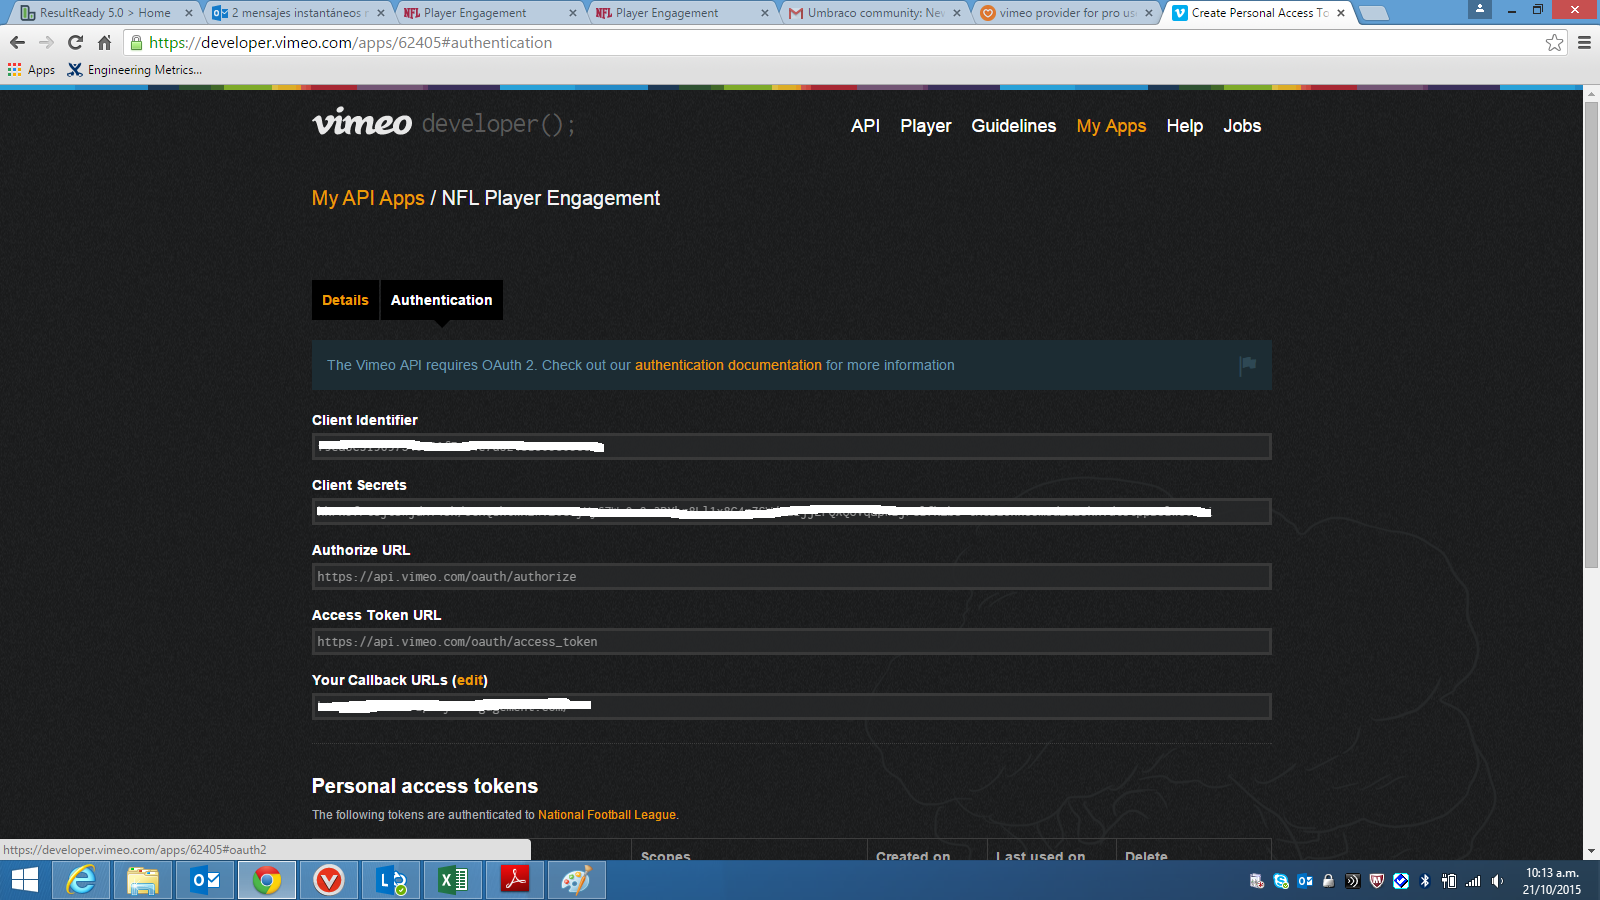
Task: Open API in the Vimeo navigation
Action: click(x=865, y=126)
